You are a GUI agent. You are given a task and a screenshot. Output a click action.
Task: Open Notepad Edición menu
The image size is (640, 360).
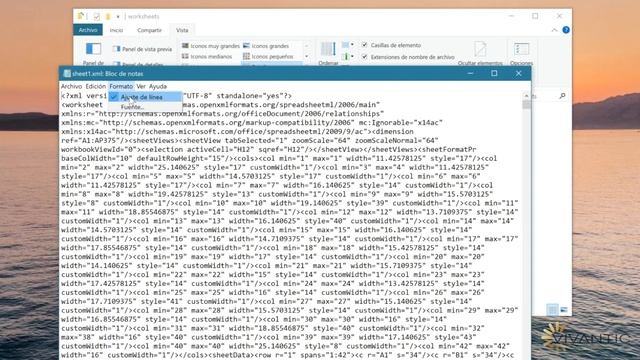coord(96,86)
